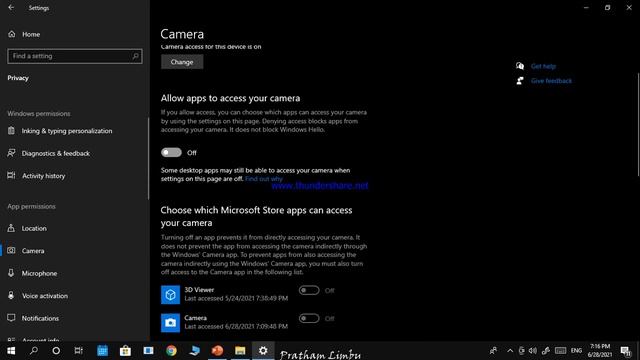Click the Inking & typing clipboard icon

pos(11,131)
